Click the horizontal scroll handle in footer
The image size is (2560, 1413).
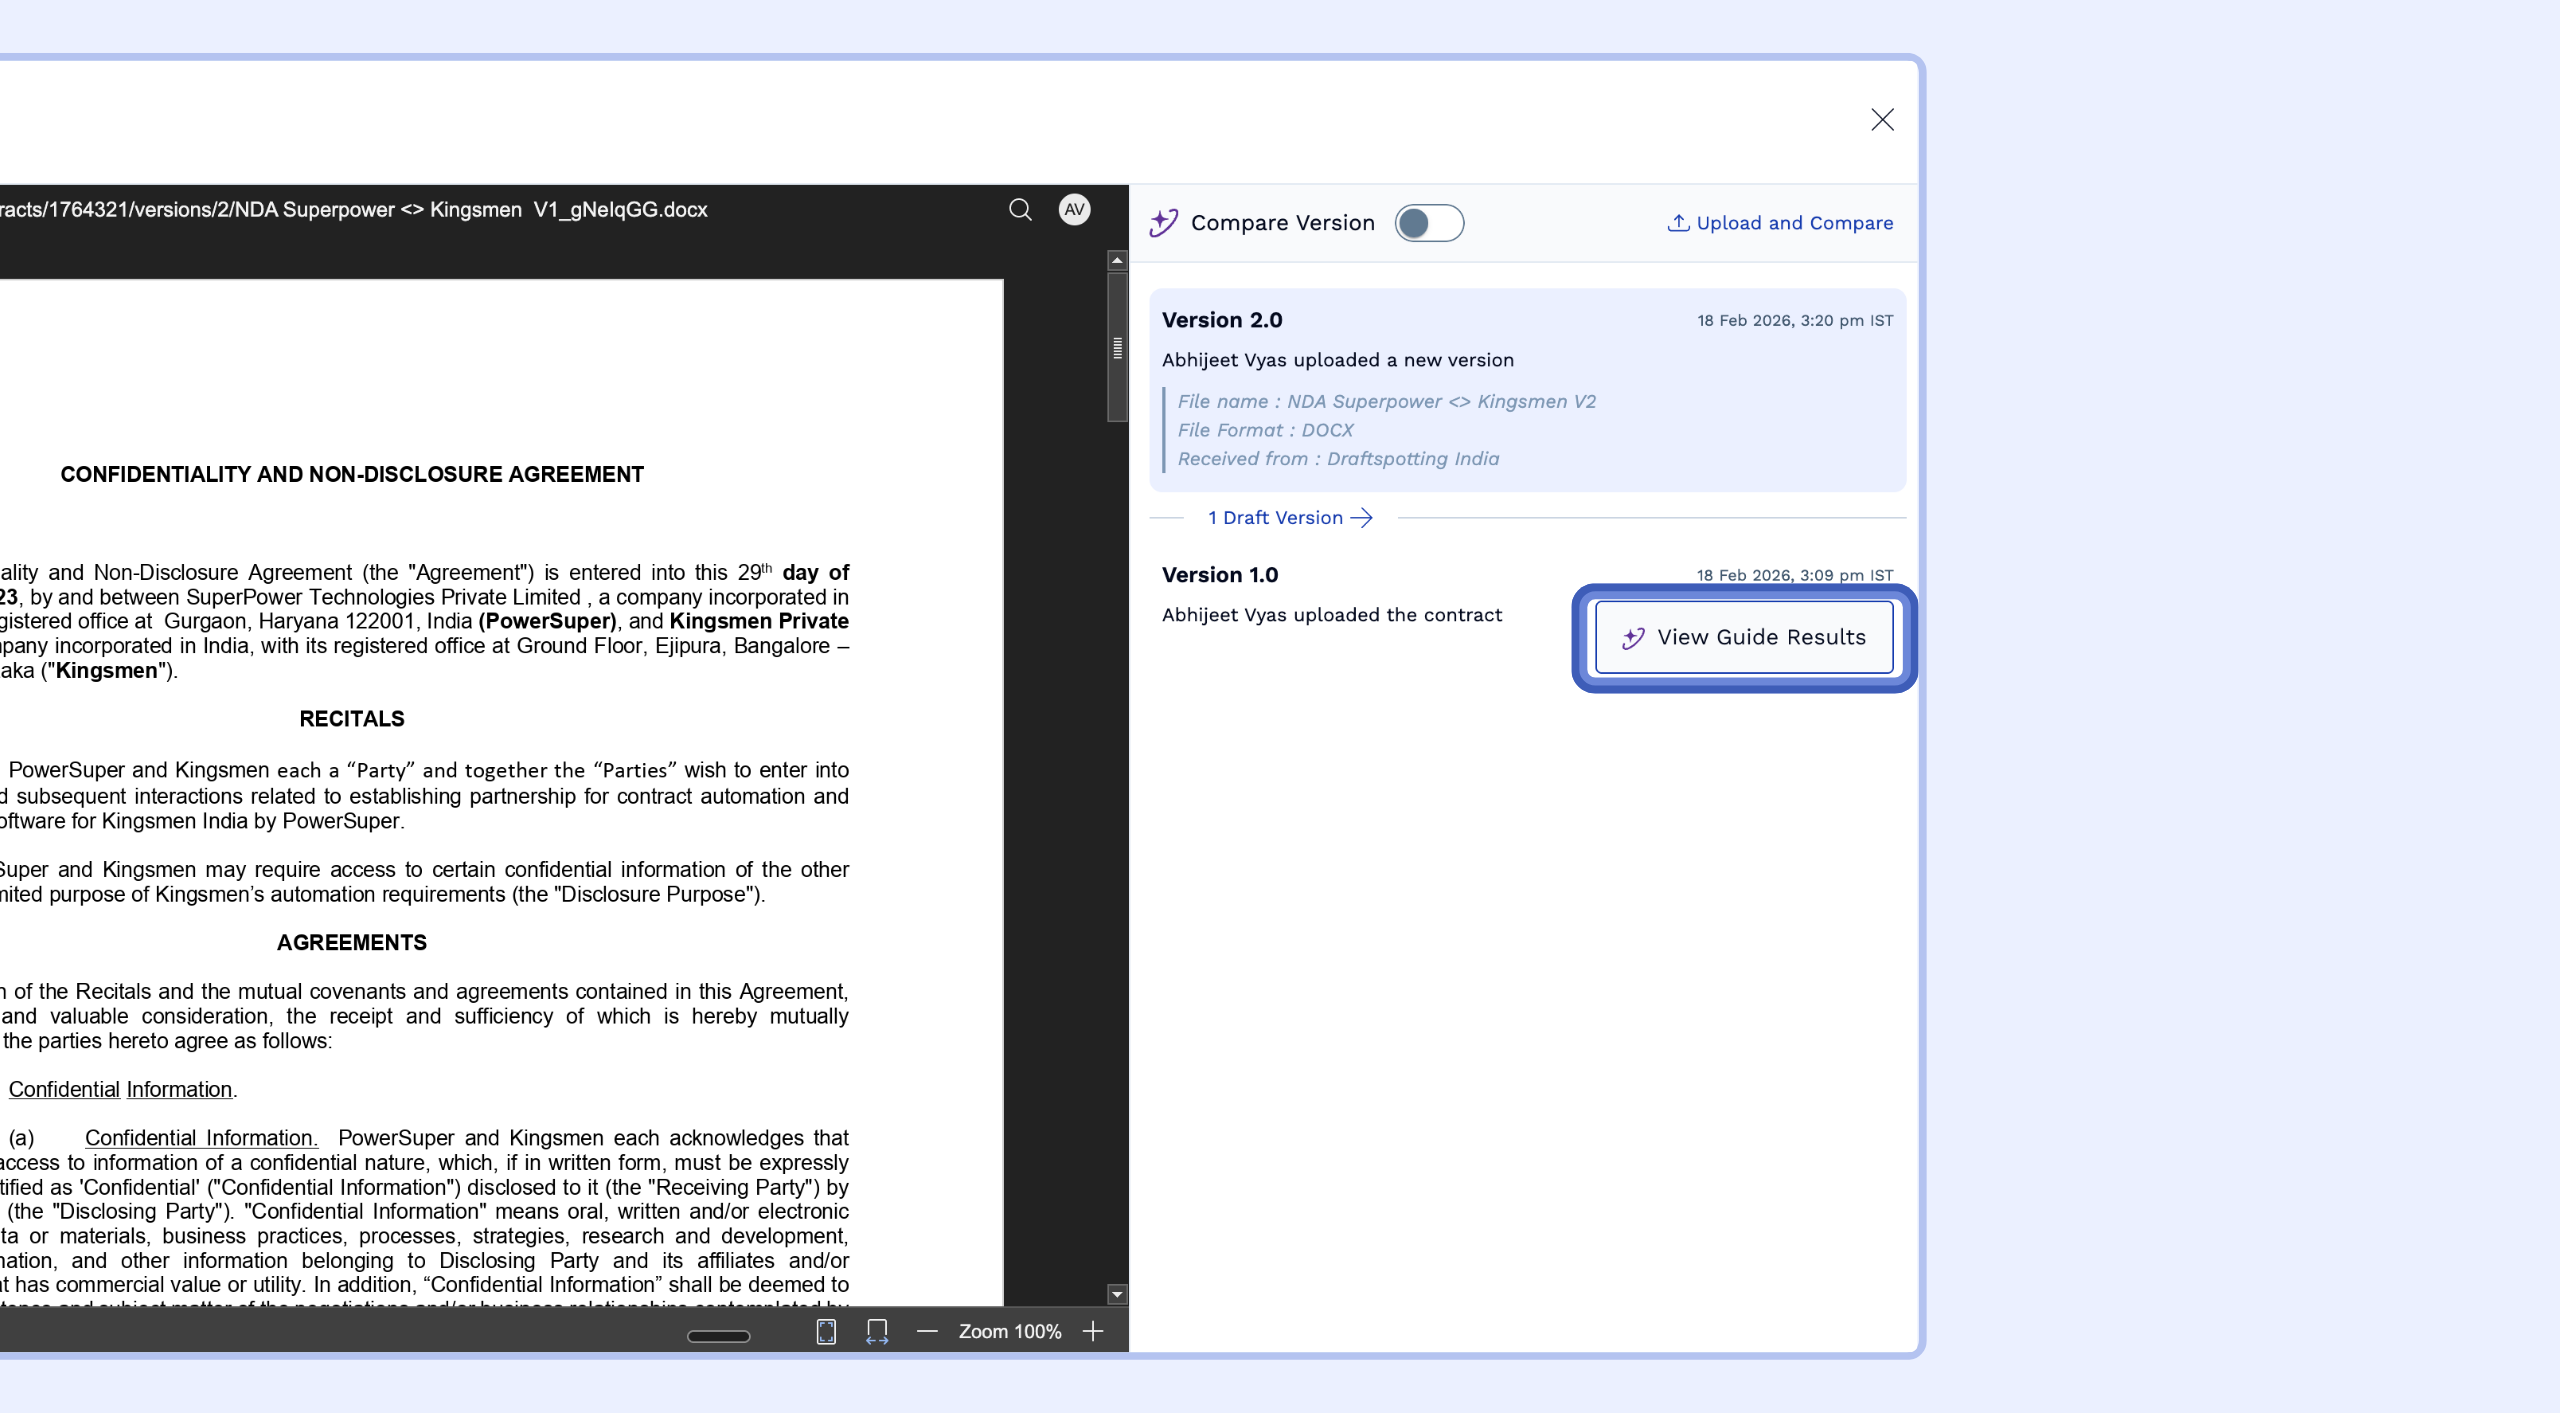[718, 1337]
